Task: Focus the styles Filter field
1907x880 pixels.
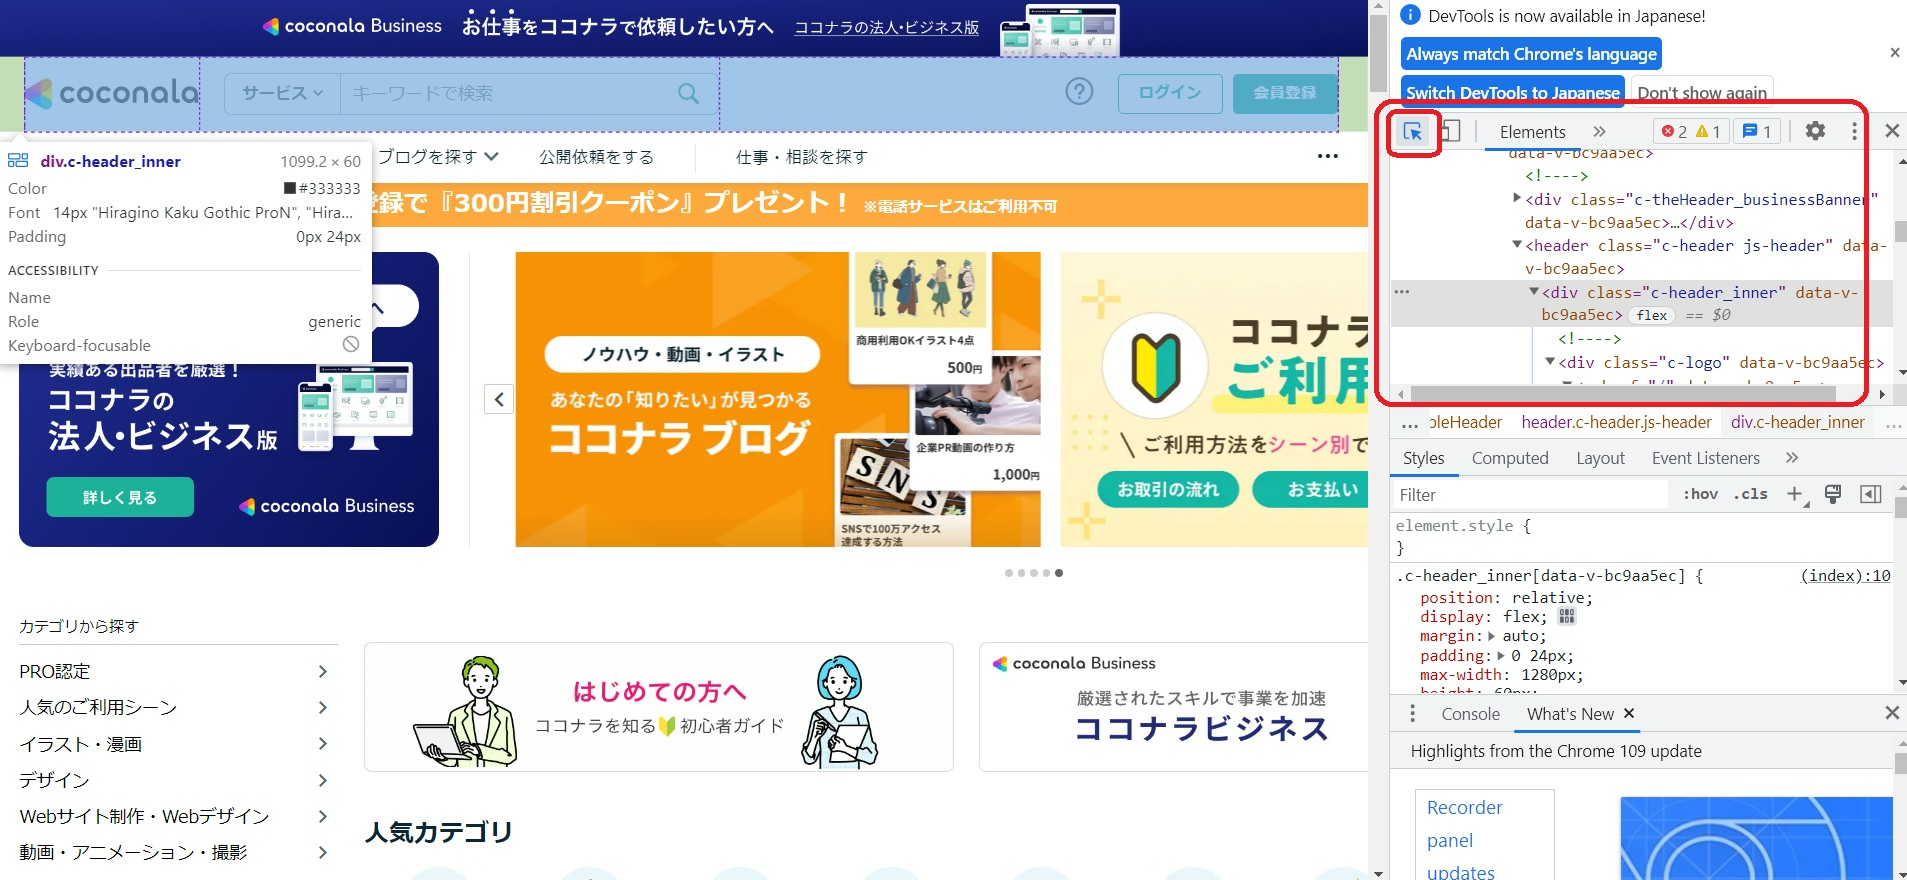Action: [x=1530, y=495]
